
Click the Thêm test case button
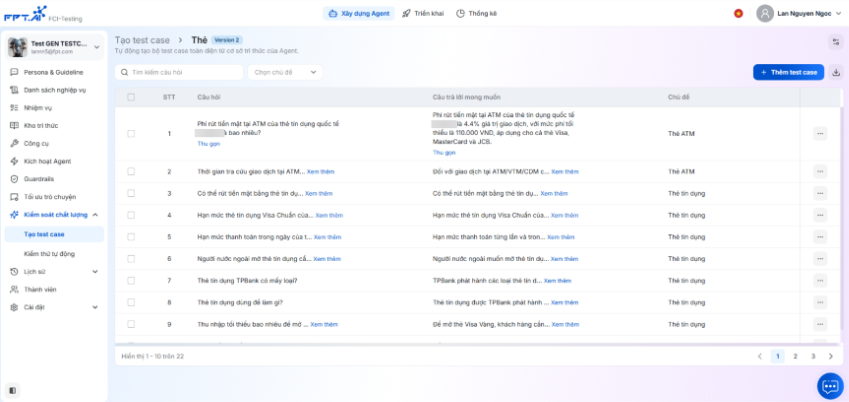pos(788,72)
